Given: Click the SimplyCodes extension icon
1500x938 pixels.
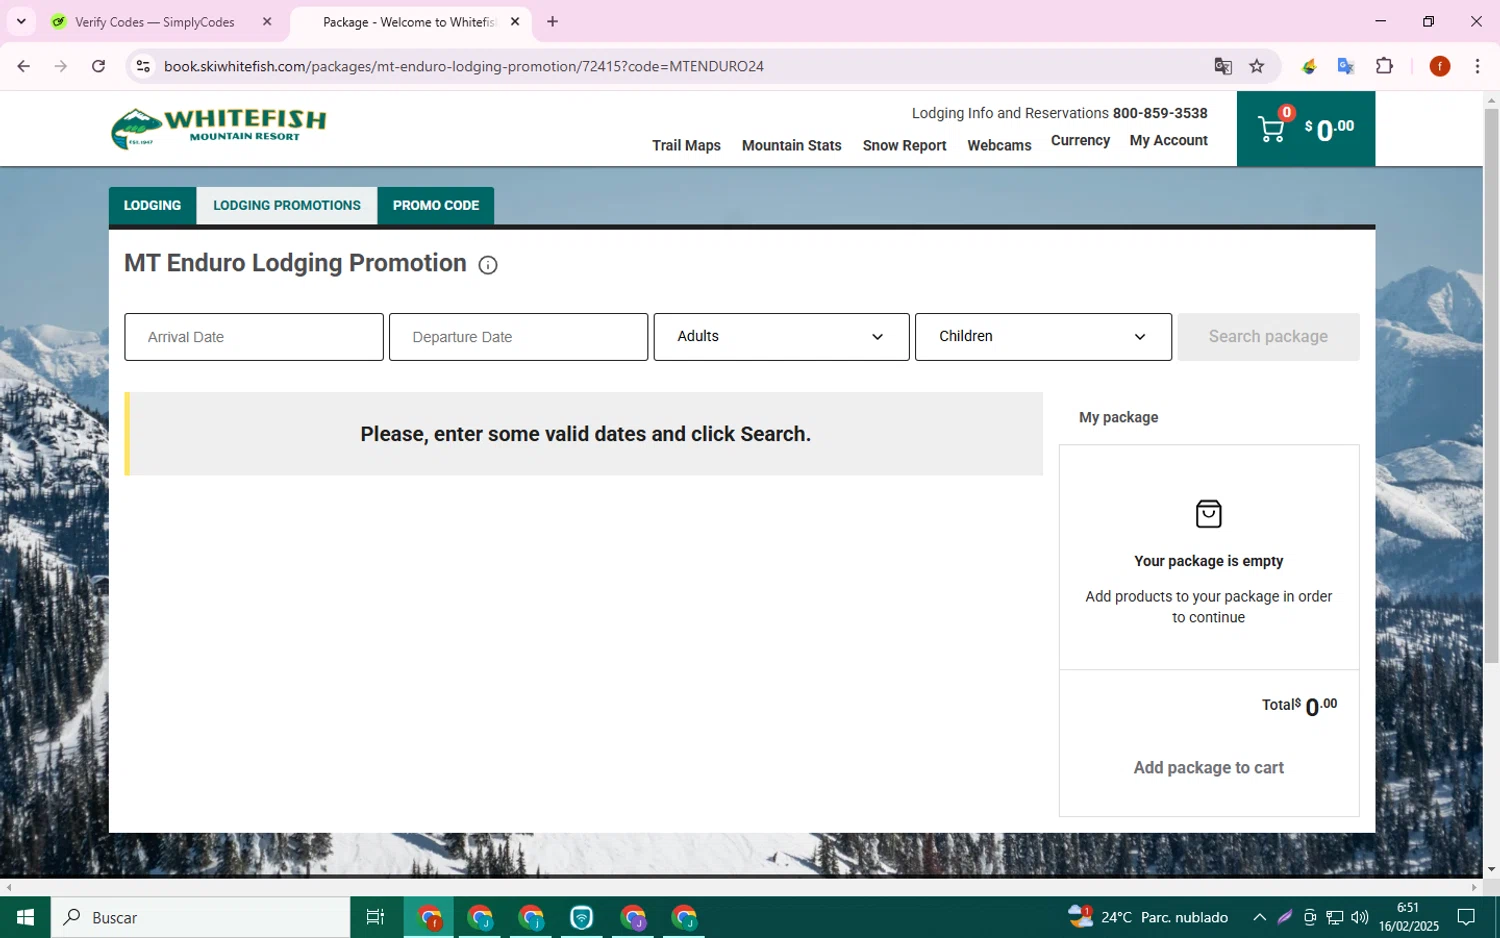Looking at the screenshot, I should (x=1309, y=66).
